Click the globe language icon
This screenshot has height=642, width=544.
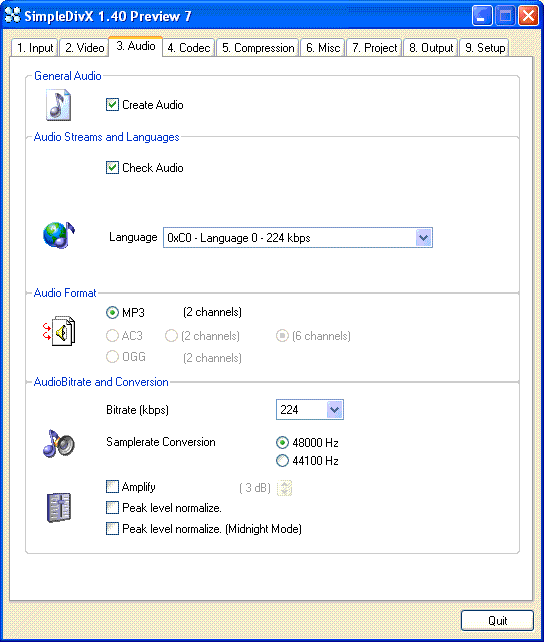pos(59,235)
